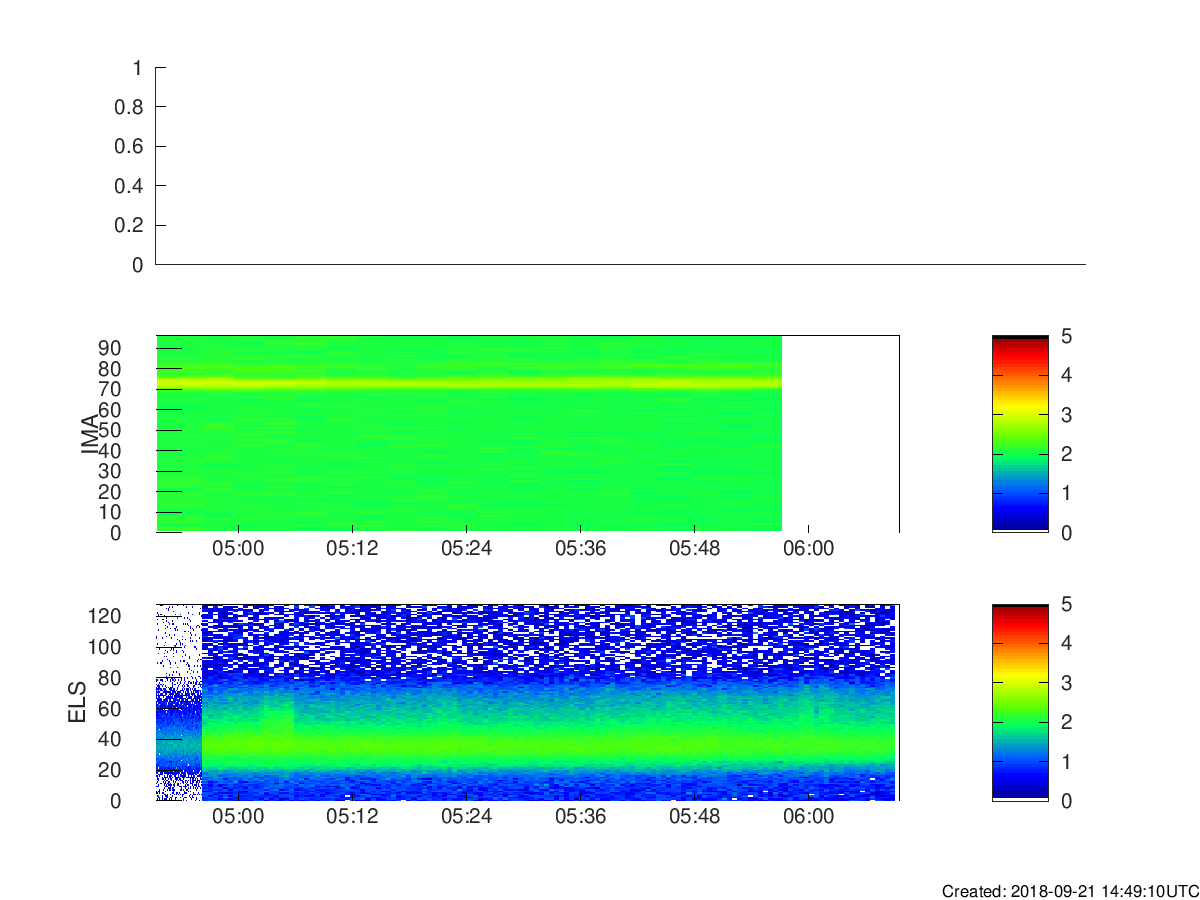
Task: Click the 5 label on IMA colorbar
Action: 1066,336
